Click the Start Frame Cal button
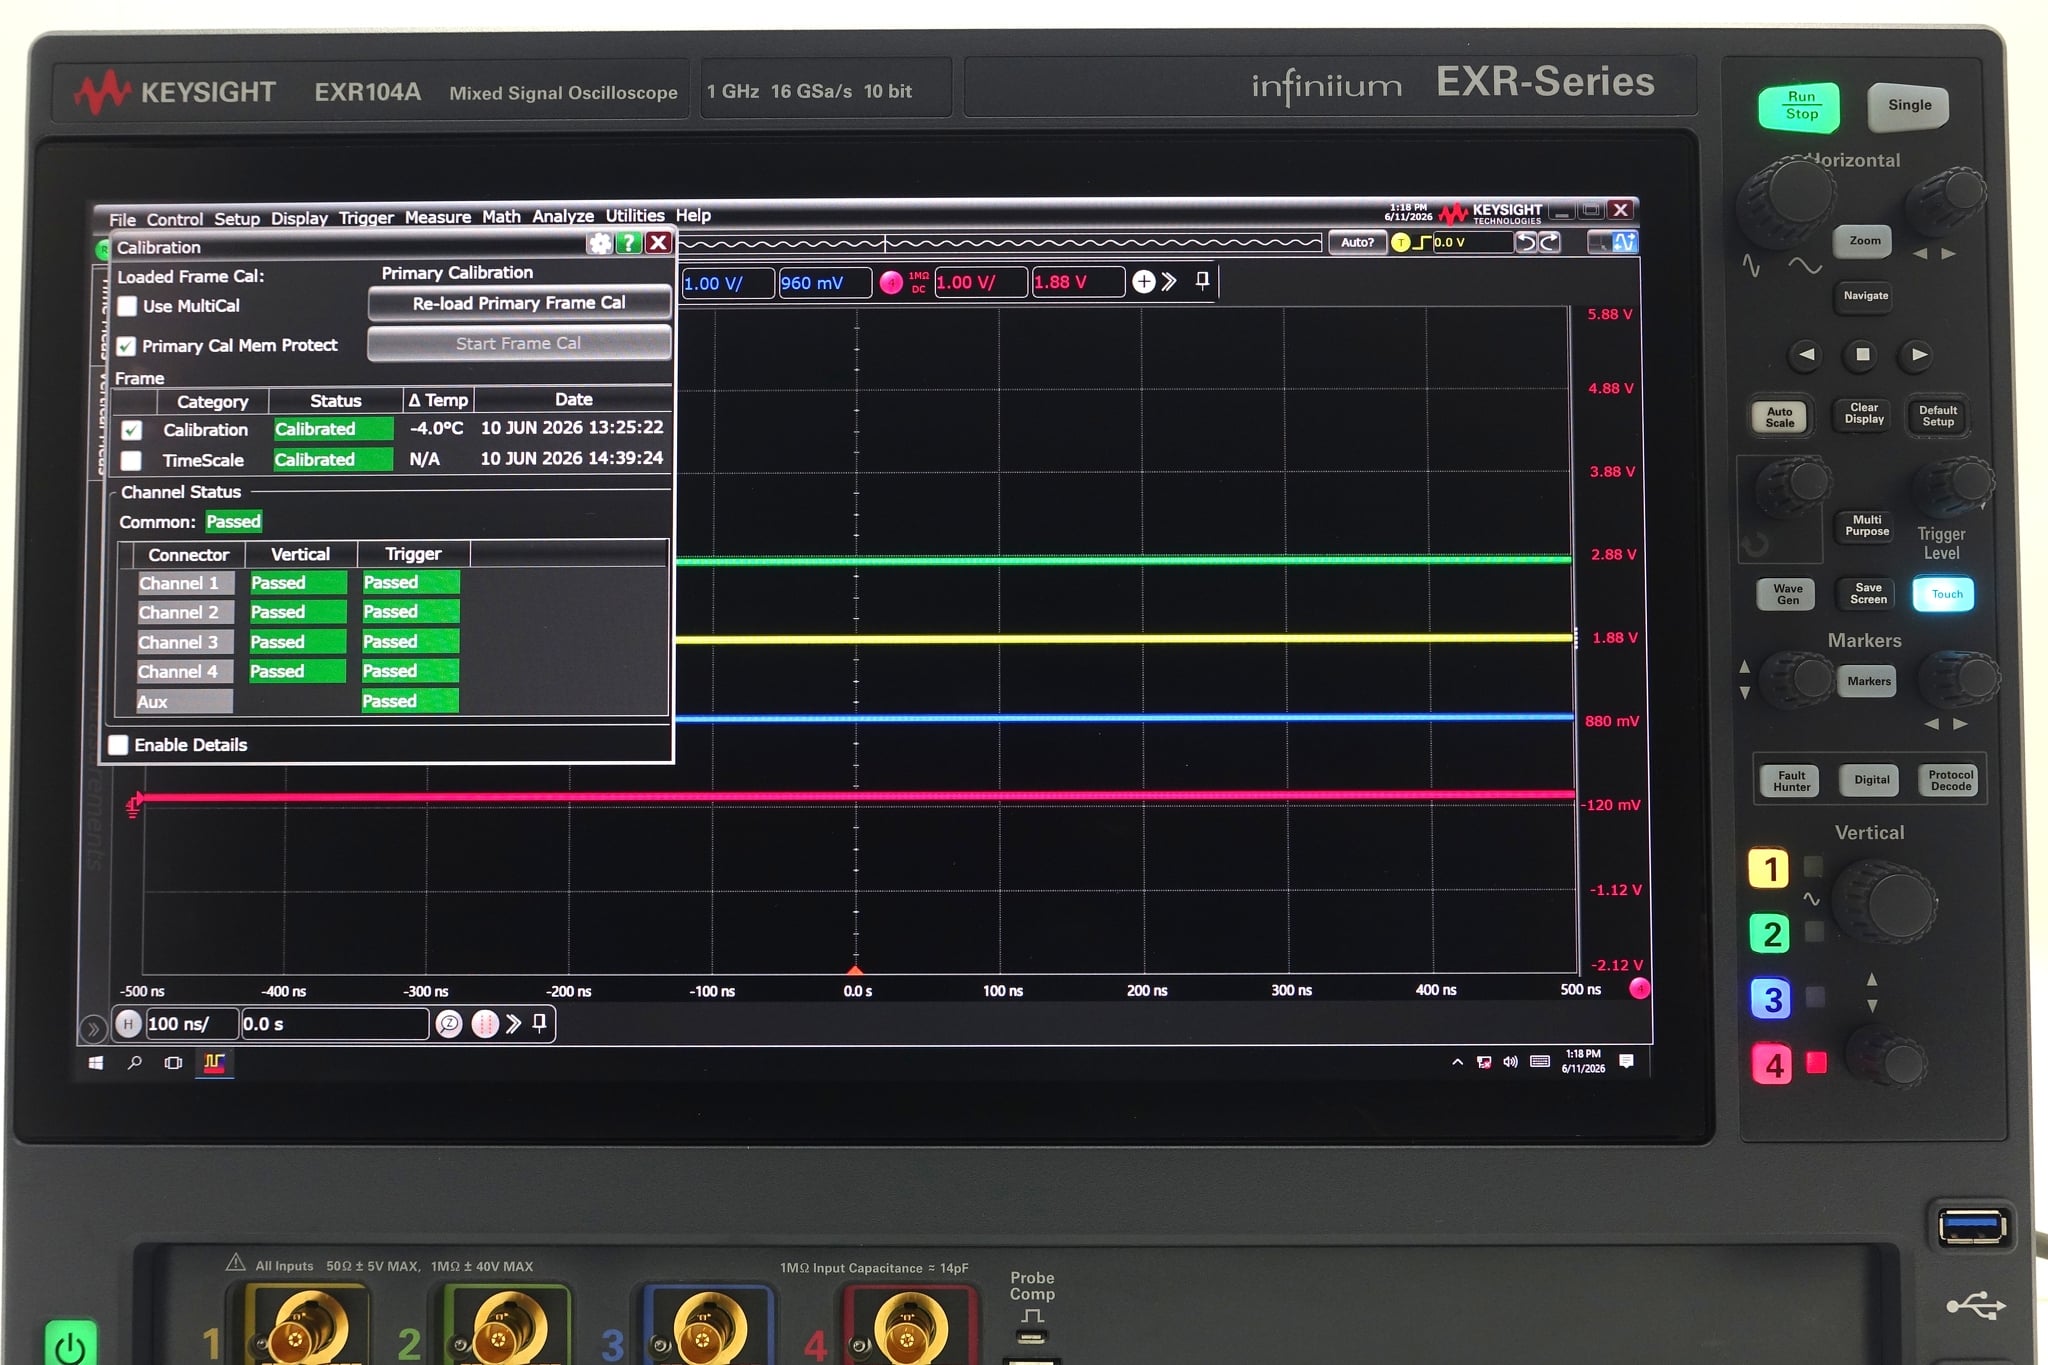The width and height of the screenshot is (2048, 1365). [519, 343]
